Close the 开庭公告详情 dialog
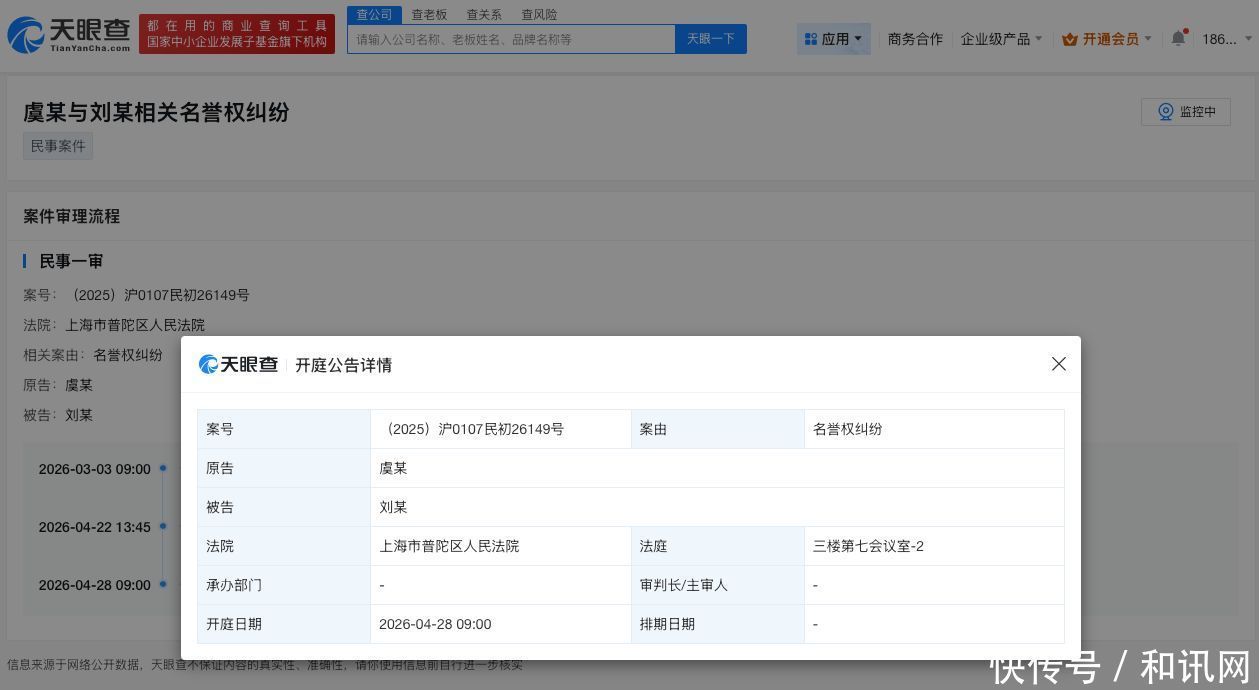The width and height of the screenshot is (1259, 690). tap(1058, 364)
